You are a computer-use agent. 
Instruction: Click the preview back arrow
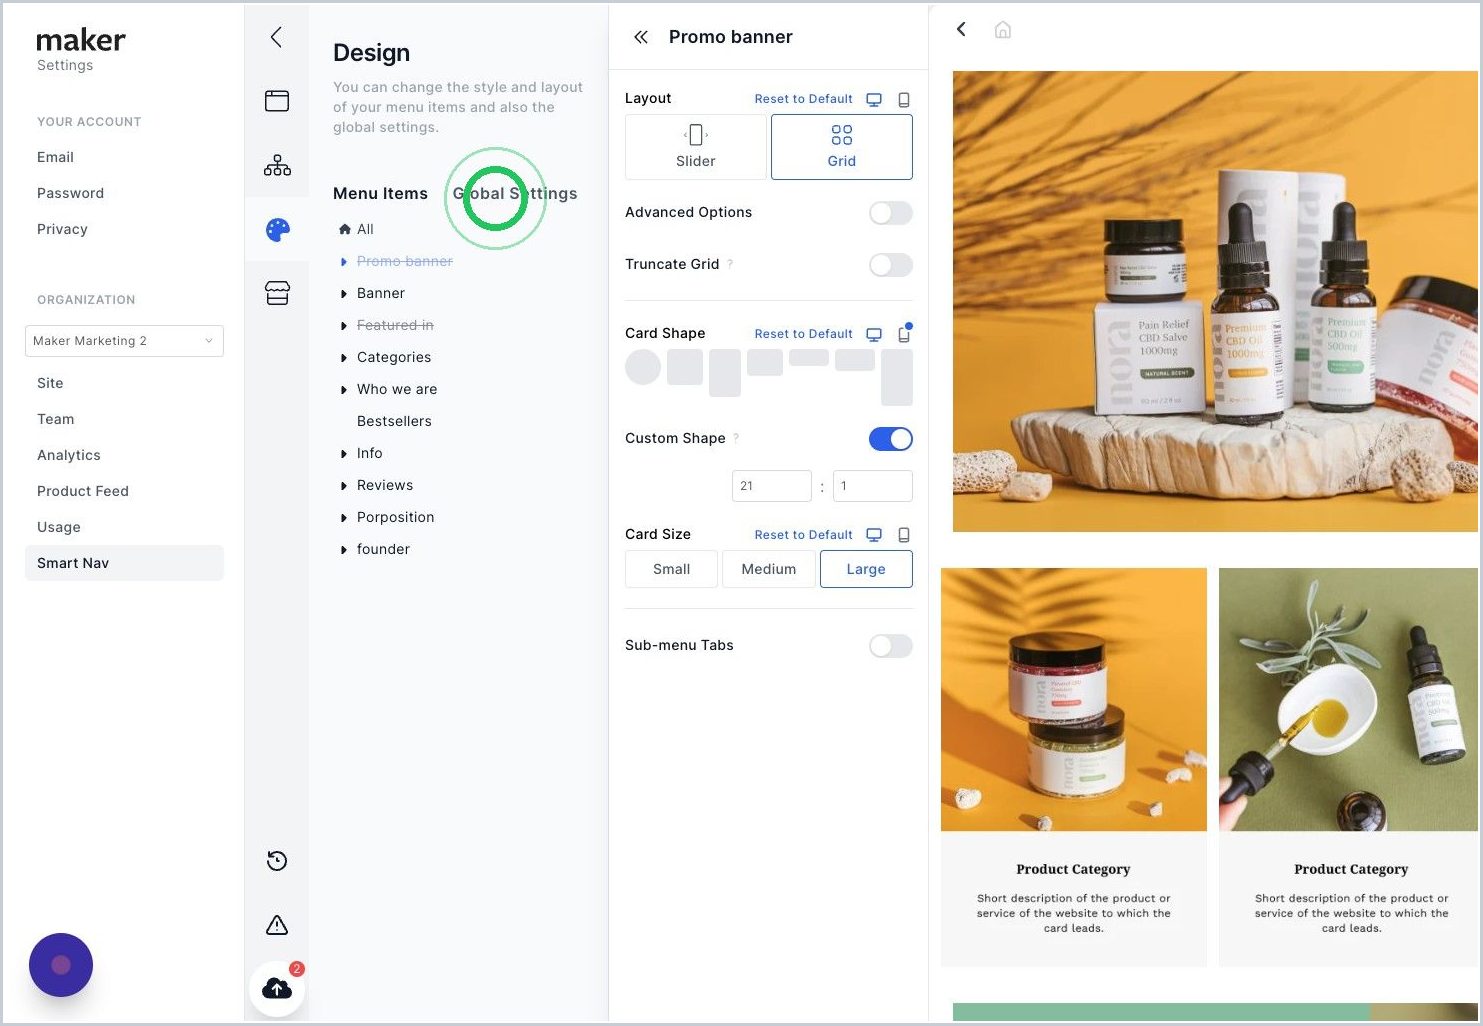coord(961,29)
